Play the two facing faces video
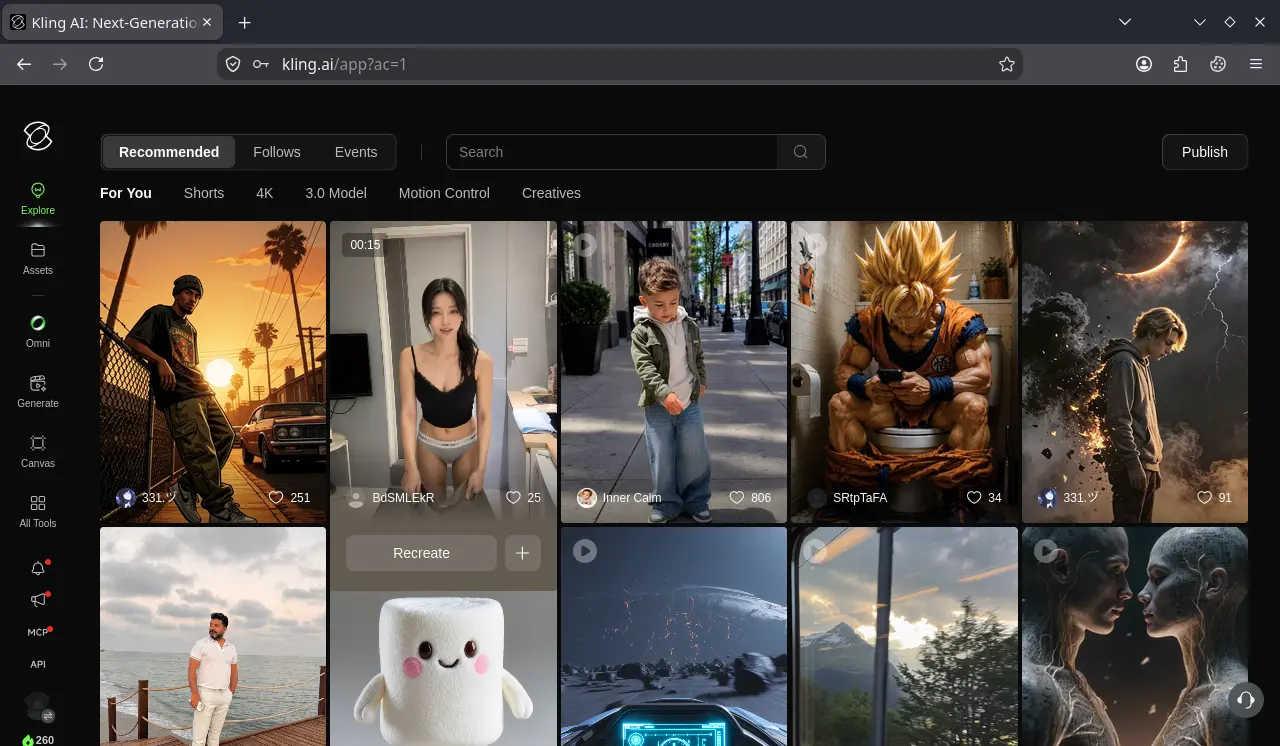Viewport: 1280px width, 746px height. (1046, 551)
